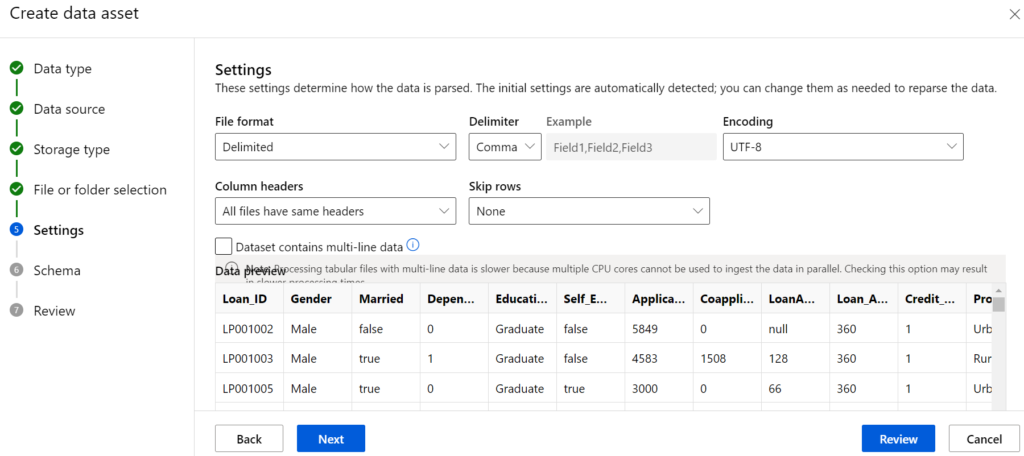This screenshot has height=456, width=1024.
Task: Enable Dataset contains multi-line data checkbox
Action: point(223,246)
